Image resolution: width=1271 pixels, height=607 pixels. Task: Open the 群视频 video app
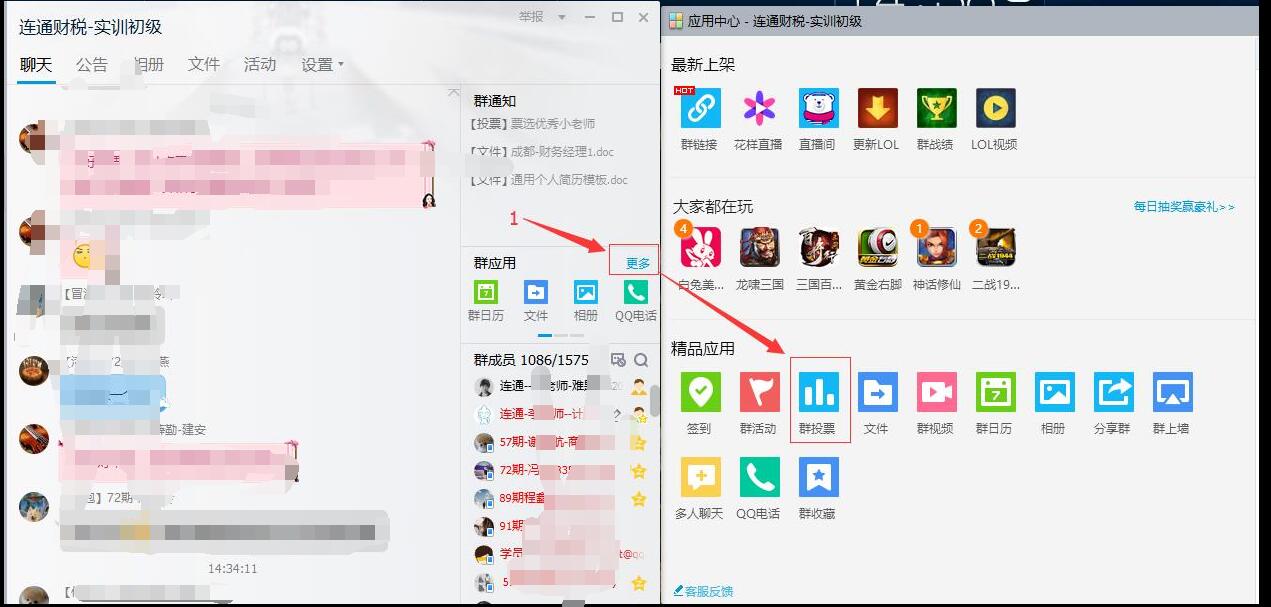[936, 392]
